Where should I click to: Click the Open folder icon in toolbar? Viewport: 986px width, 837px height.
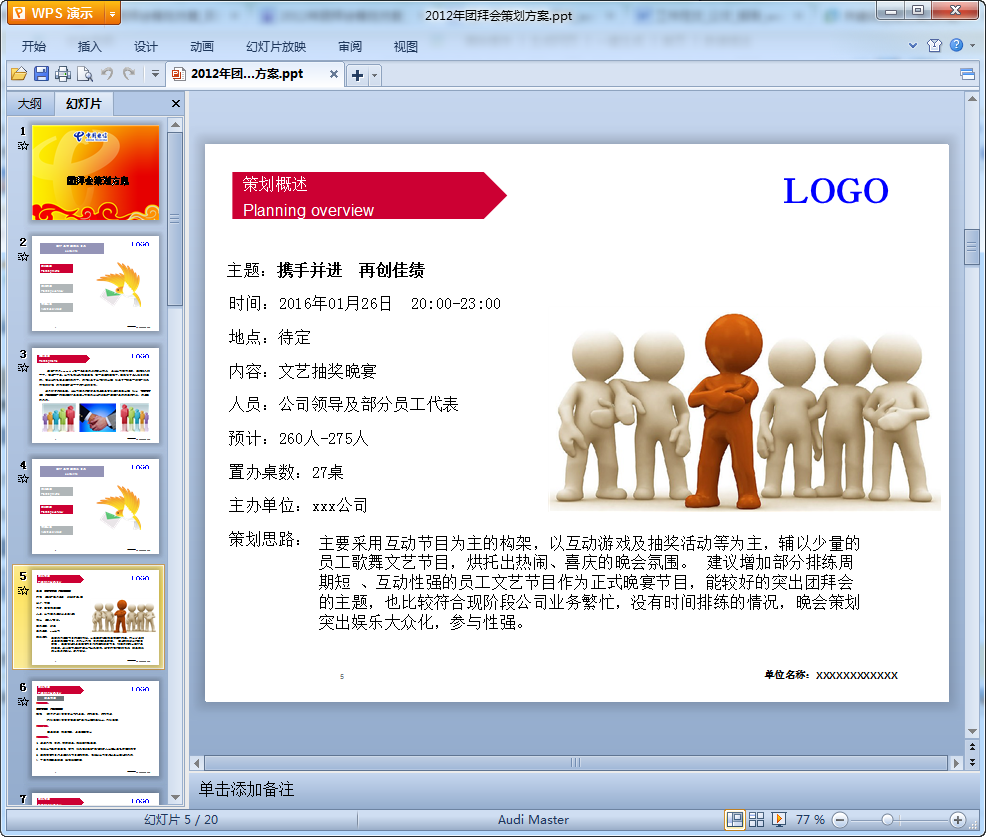click(x=19, y=74)
